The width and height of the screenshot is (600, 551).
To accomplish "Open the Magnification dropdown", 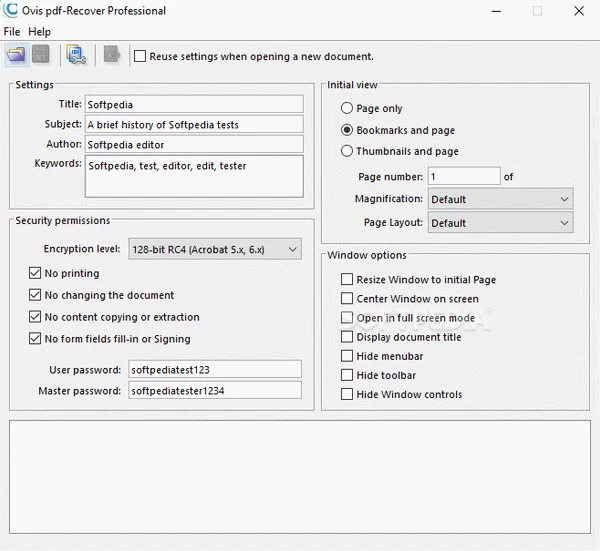I will click(500, 199).
